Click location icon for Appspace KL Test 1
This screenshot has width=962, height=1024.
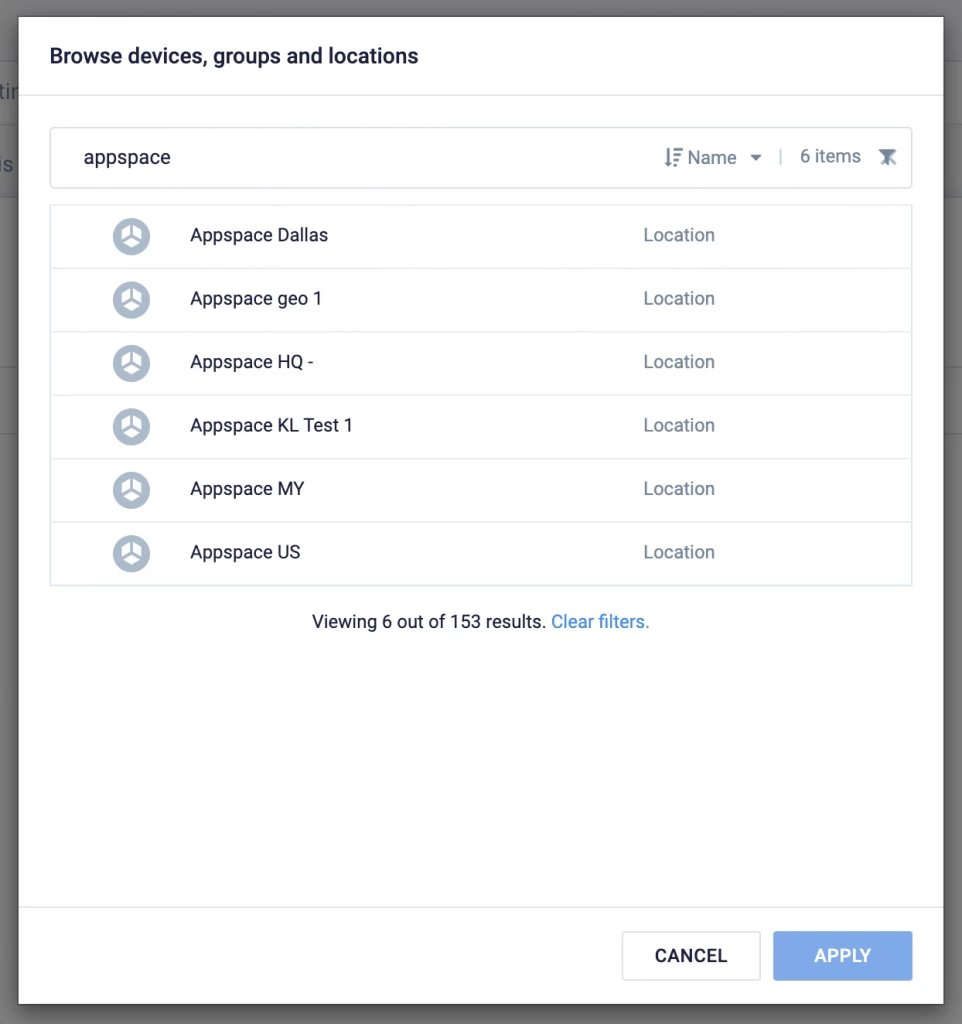click(x=131, y=426)
